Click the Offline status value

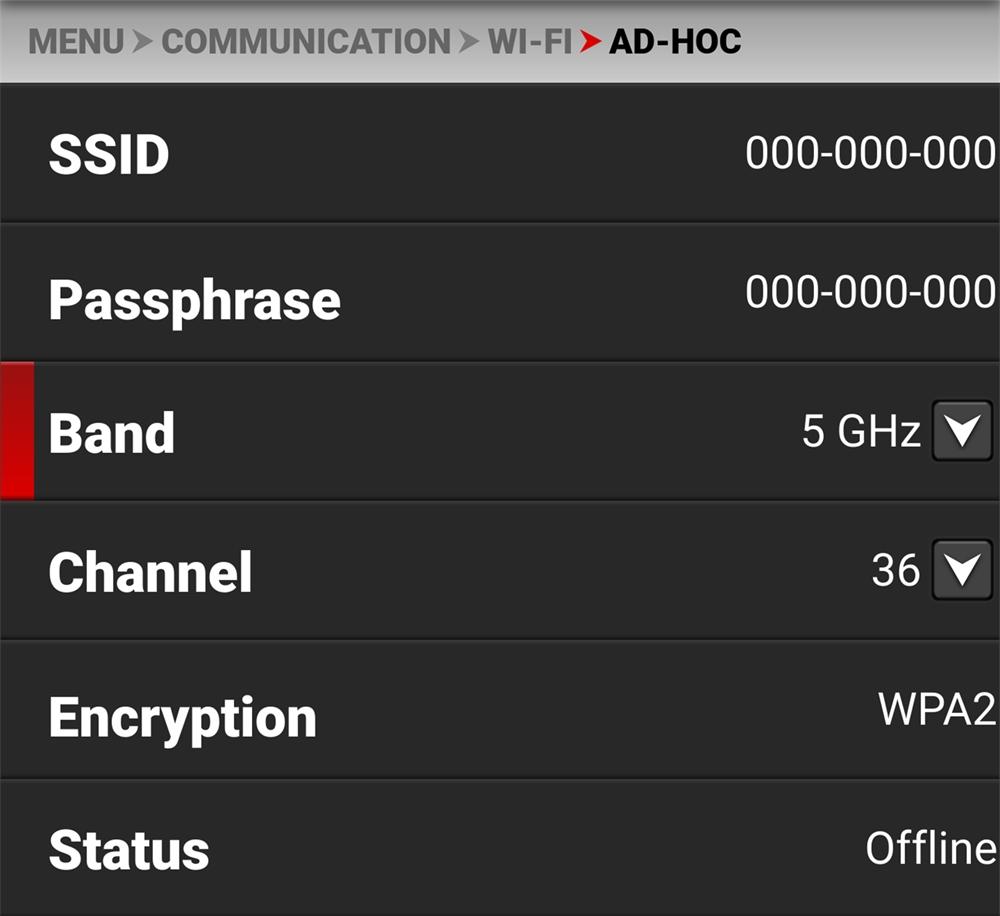pos(930,848)
